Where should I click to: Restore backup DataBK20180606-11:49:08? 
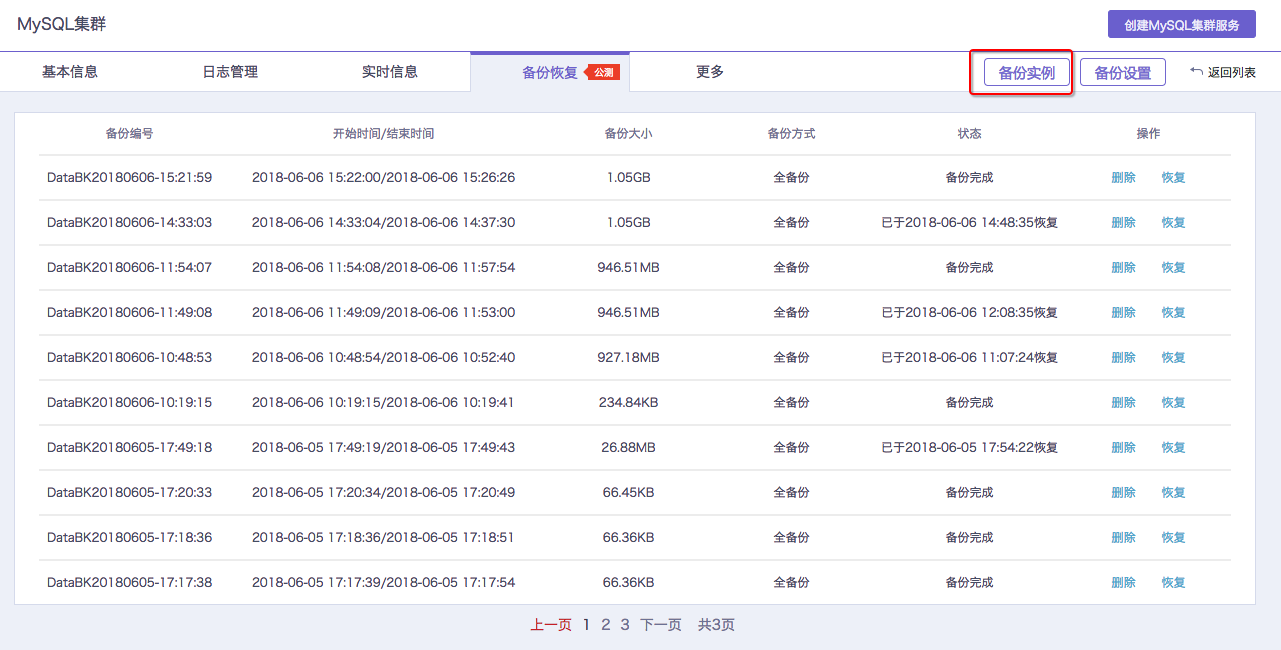click(x=1174, y=313)
